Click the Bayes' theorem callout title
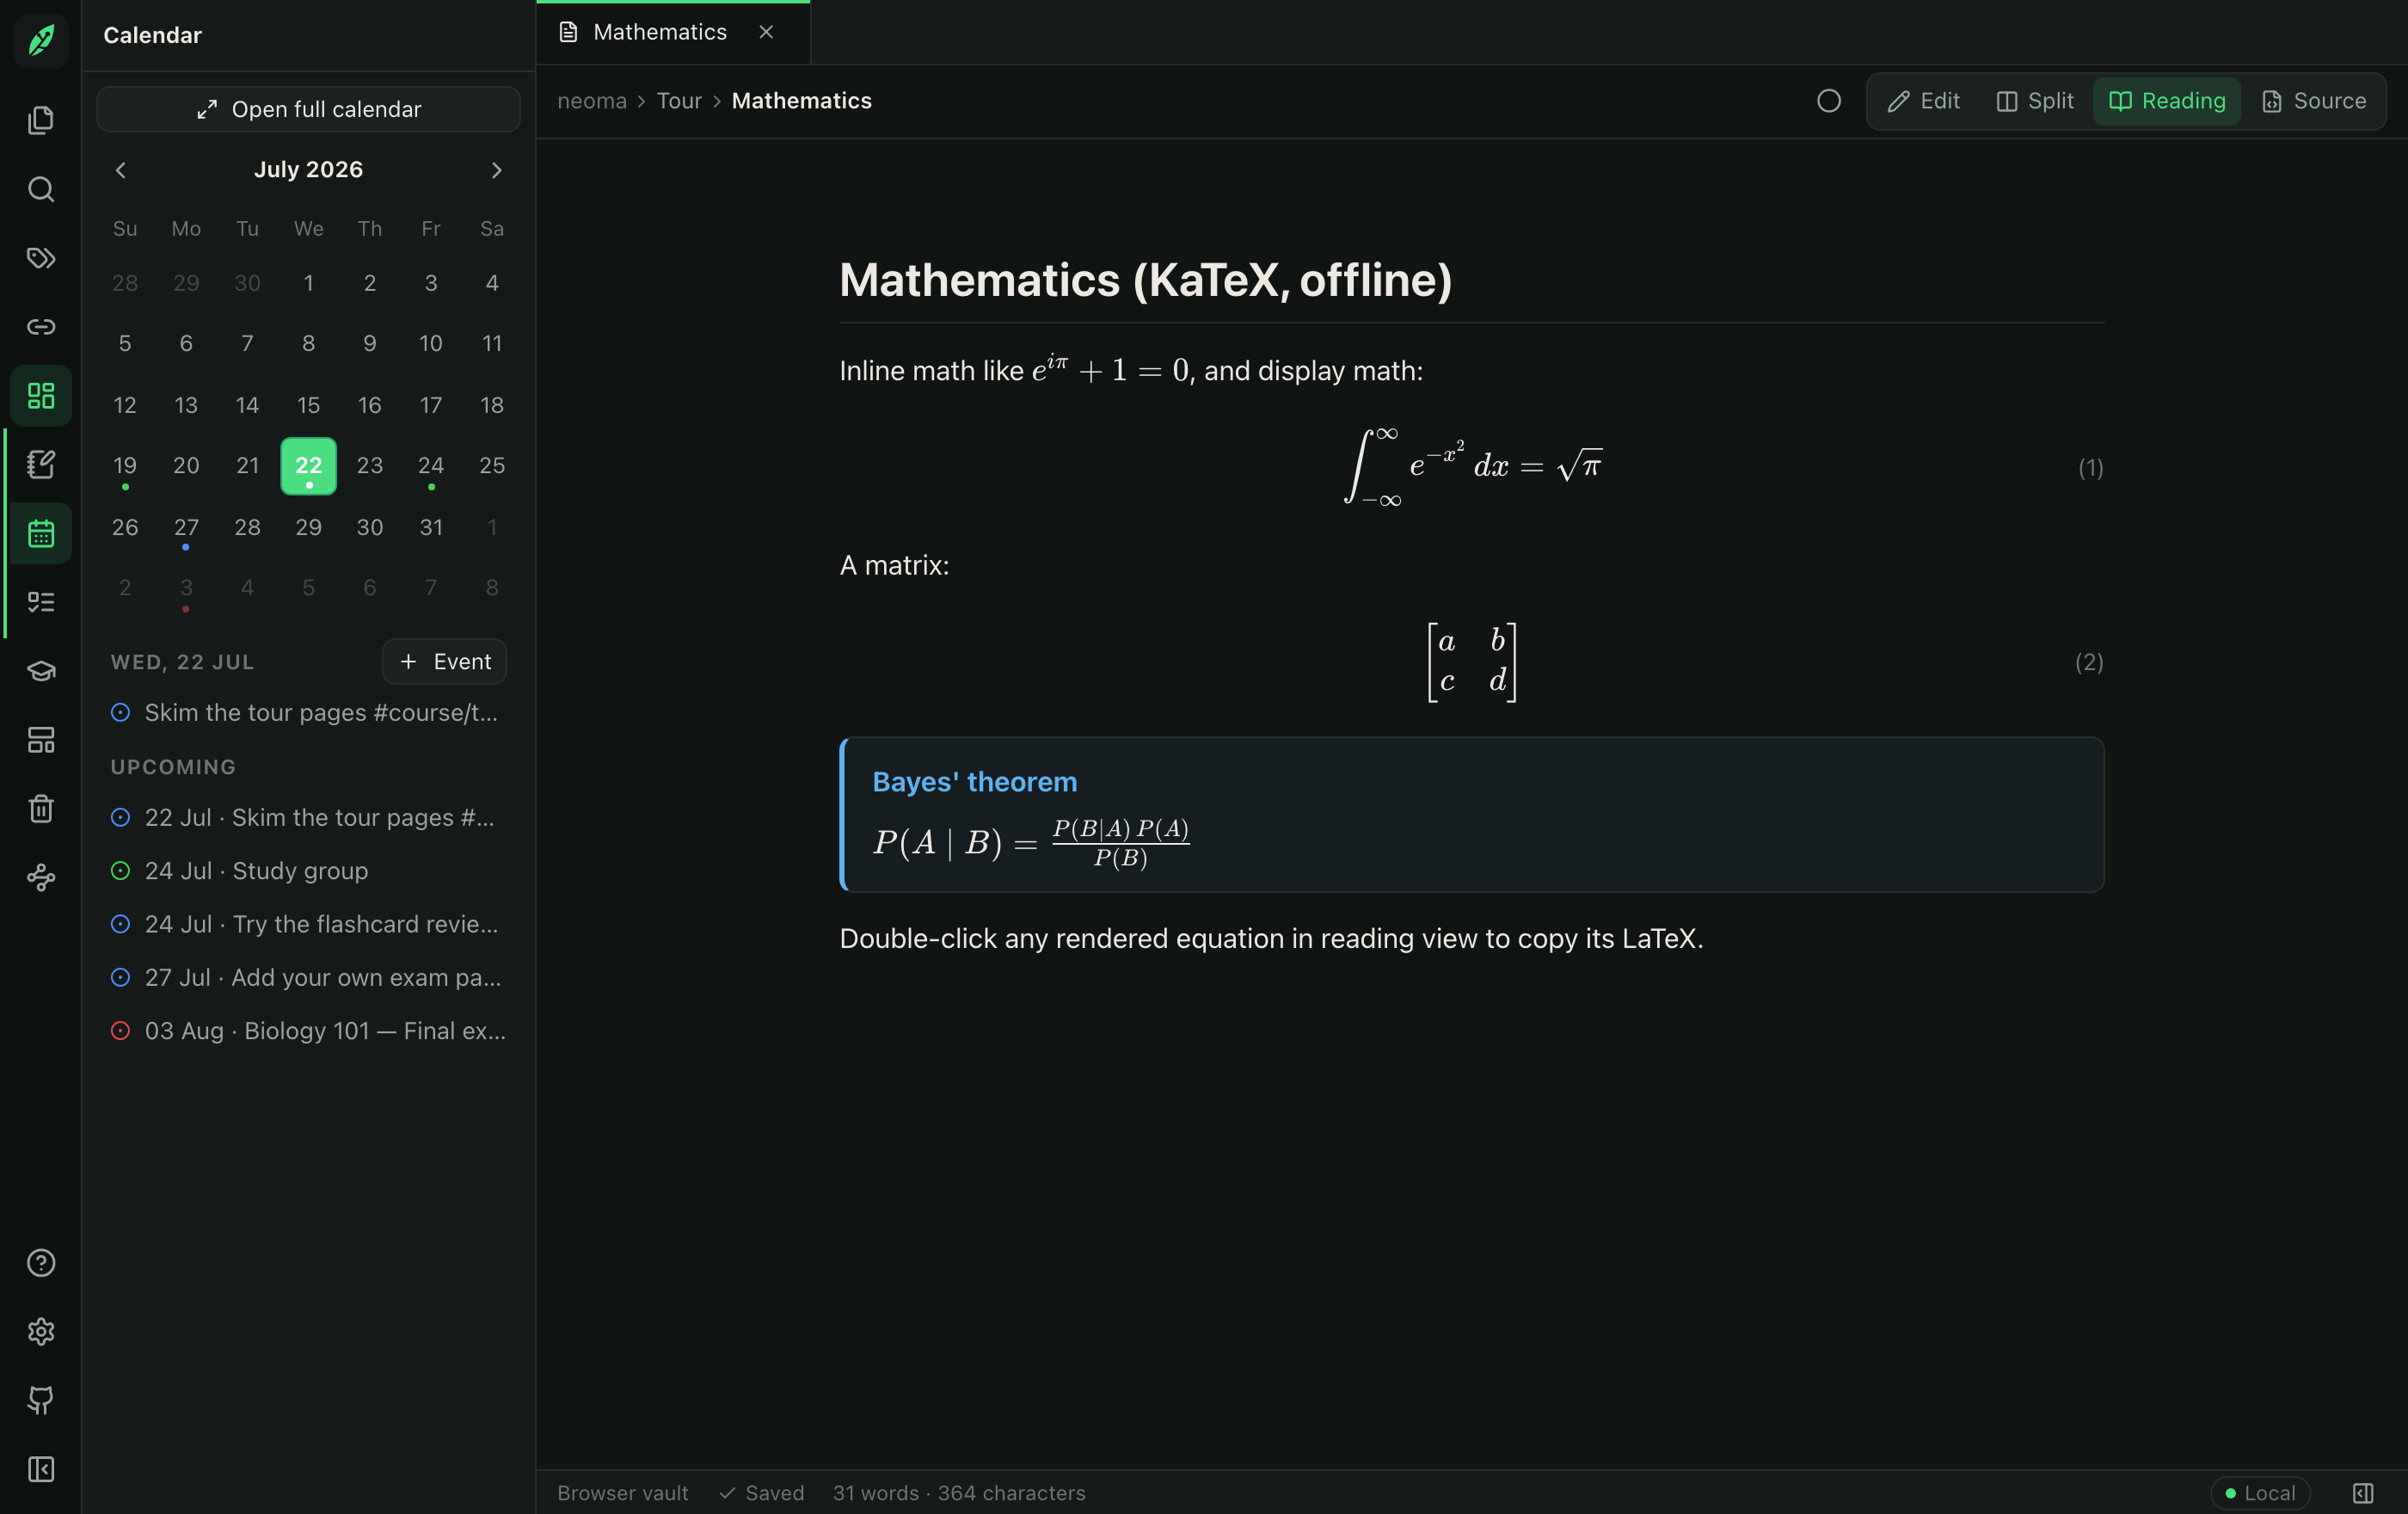Image resolution: width=2408 pixels, height=1514 pixels. [974, 782]
